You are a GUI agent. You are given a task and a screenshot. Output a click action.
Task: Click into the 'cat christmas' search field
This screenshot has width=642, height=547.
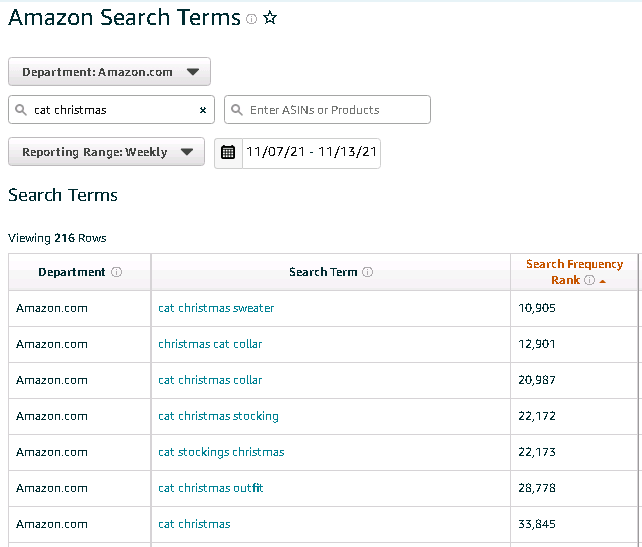point(111,110)
